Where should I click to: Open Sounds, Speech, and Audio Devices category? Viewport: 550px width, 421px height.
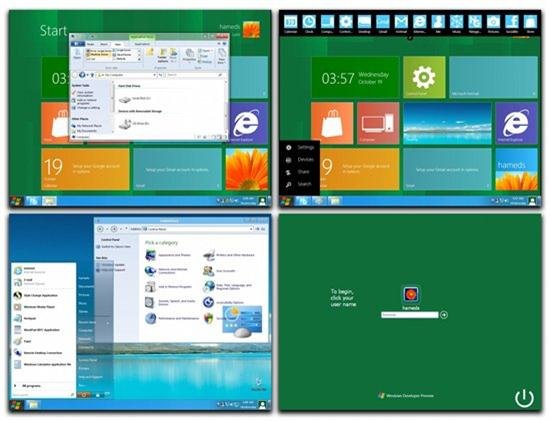coord(171,302)
